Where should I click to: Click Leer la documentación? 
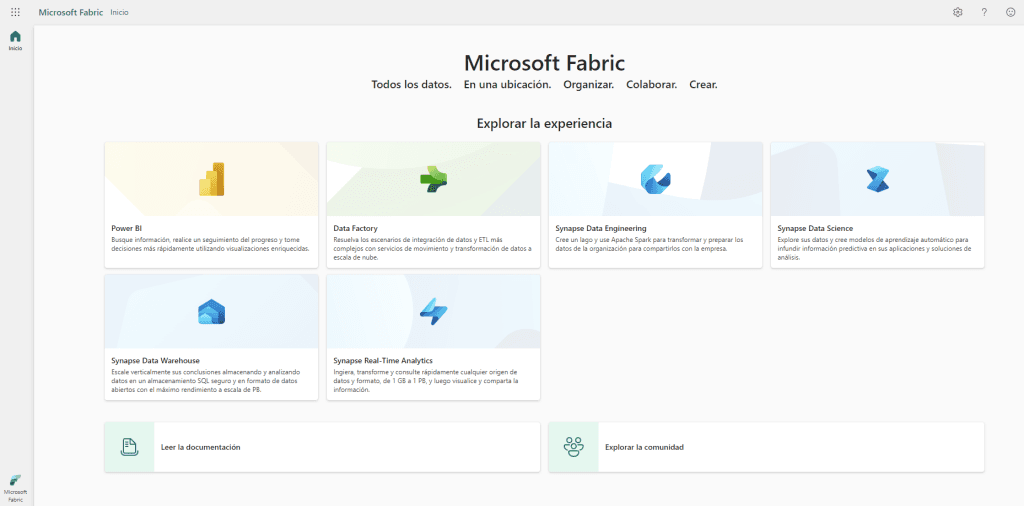(200, 447)
